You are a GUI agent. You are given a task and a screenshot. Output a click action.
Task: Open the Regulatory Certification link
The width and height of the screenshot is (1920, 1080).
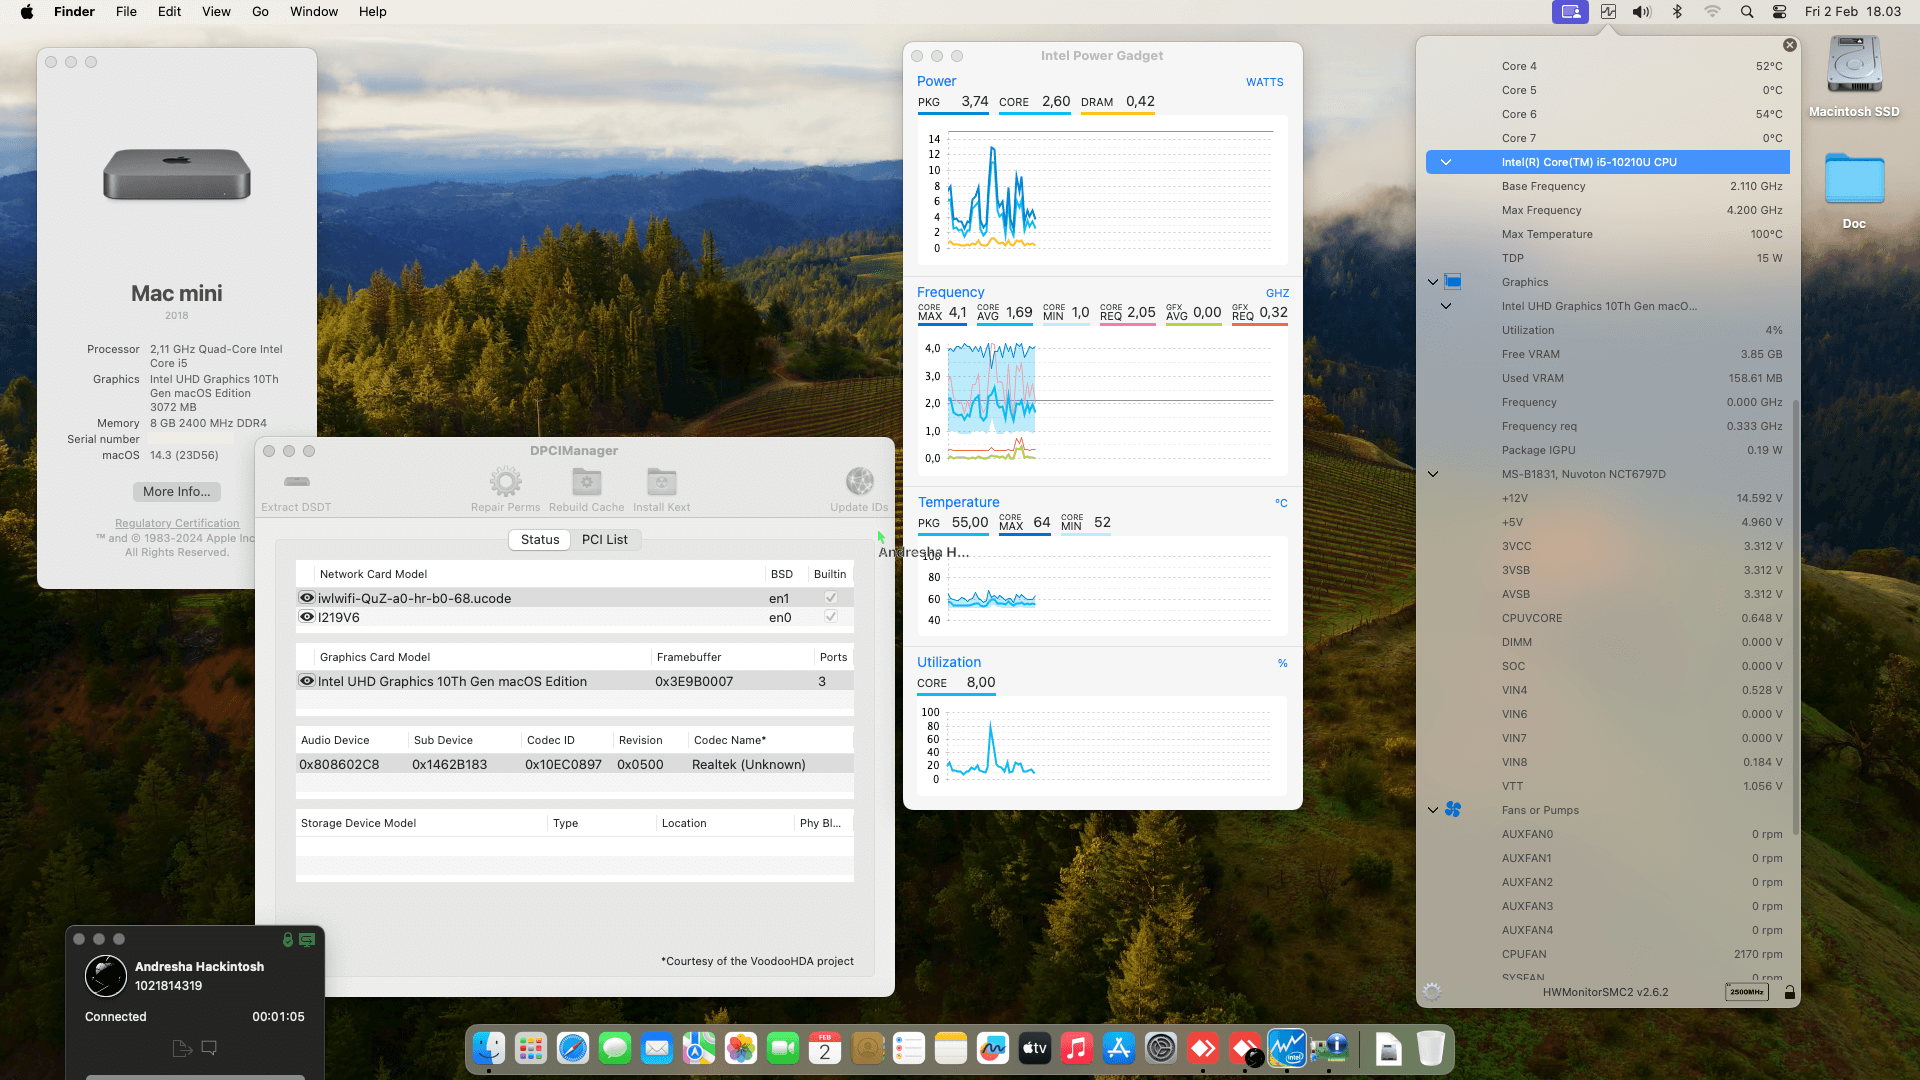point(177,523)
